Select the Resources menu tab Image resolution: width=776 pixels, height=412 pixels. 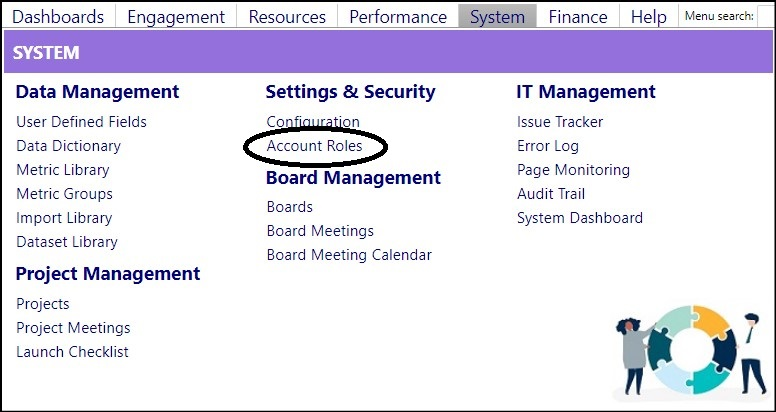[x=287, y=17]
